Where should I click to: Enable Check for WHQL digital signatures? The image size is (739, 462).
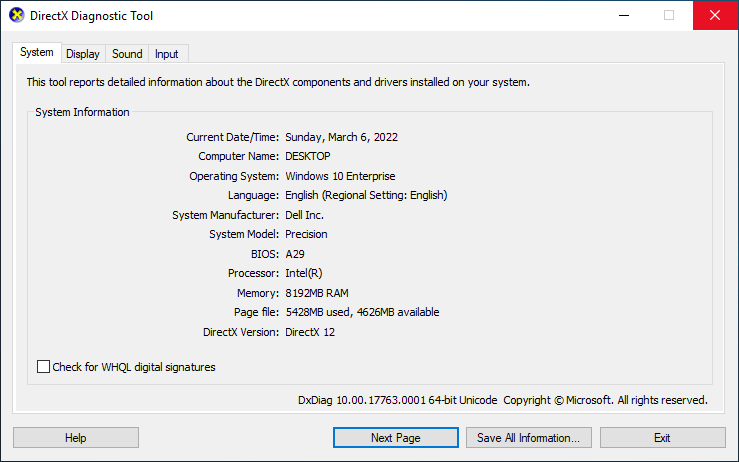click(x=44, y=367)
